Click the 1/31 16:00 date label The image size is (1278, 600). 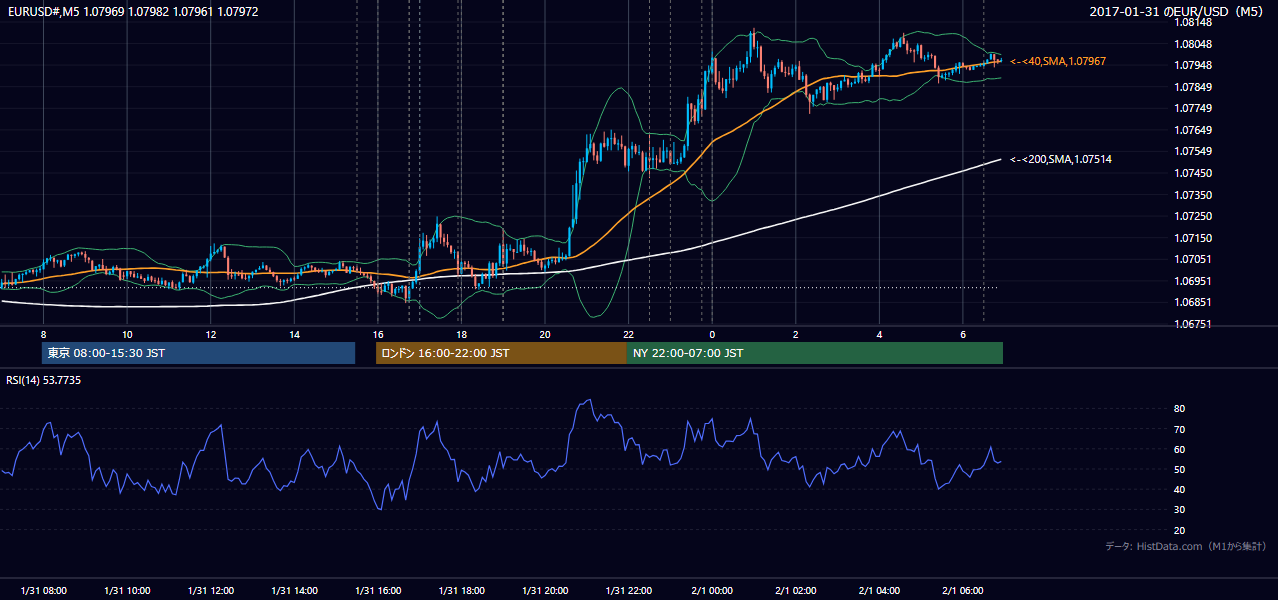pyautogui.click(x=378, y=591)
